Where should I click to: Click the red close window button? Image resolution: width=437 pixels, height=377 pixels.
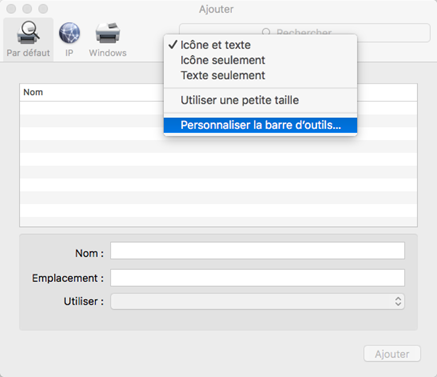(11, 9)
